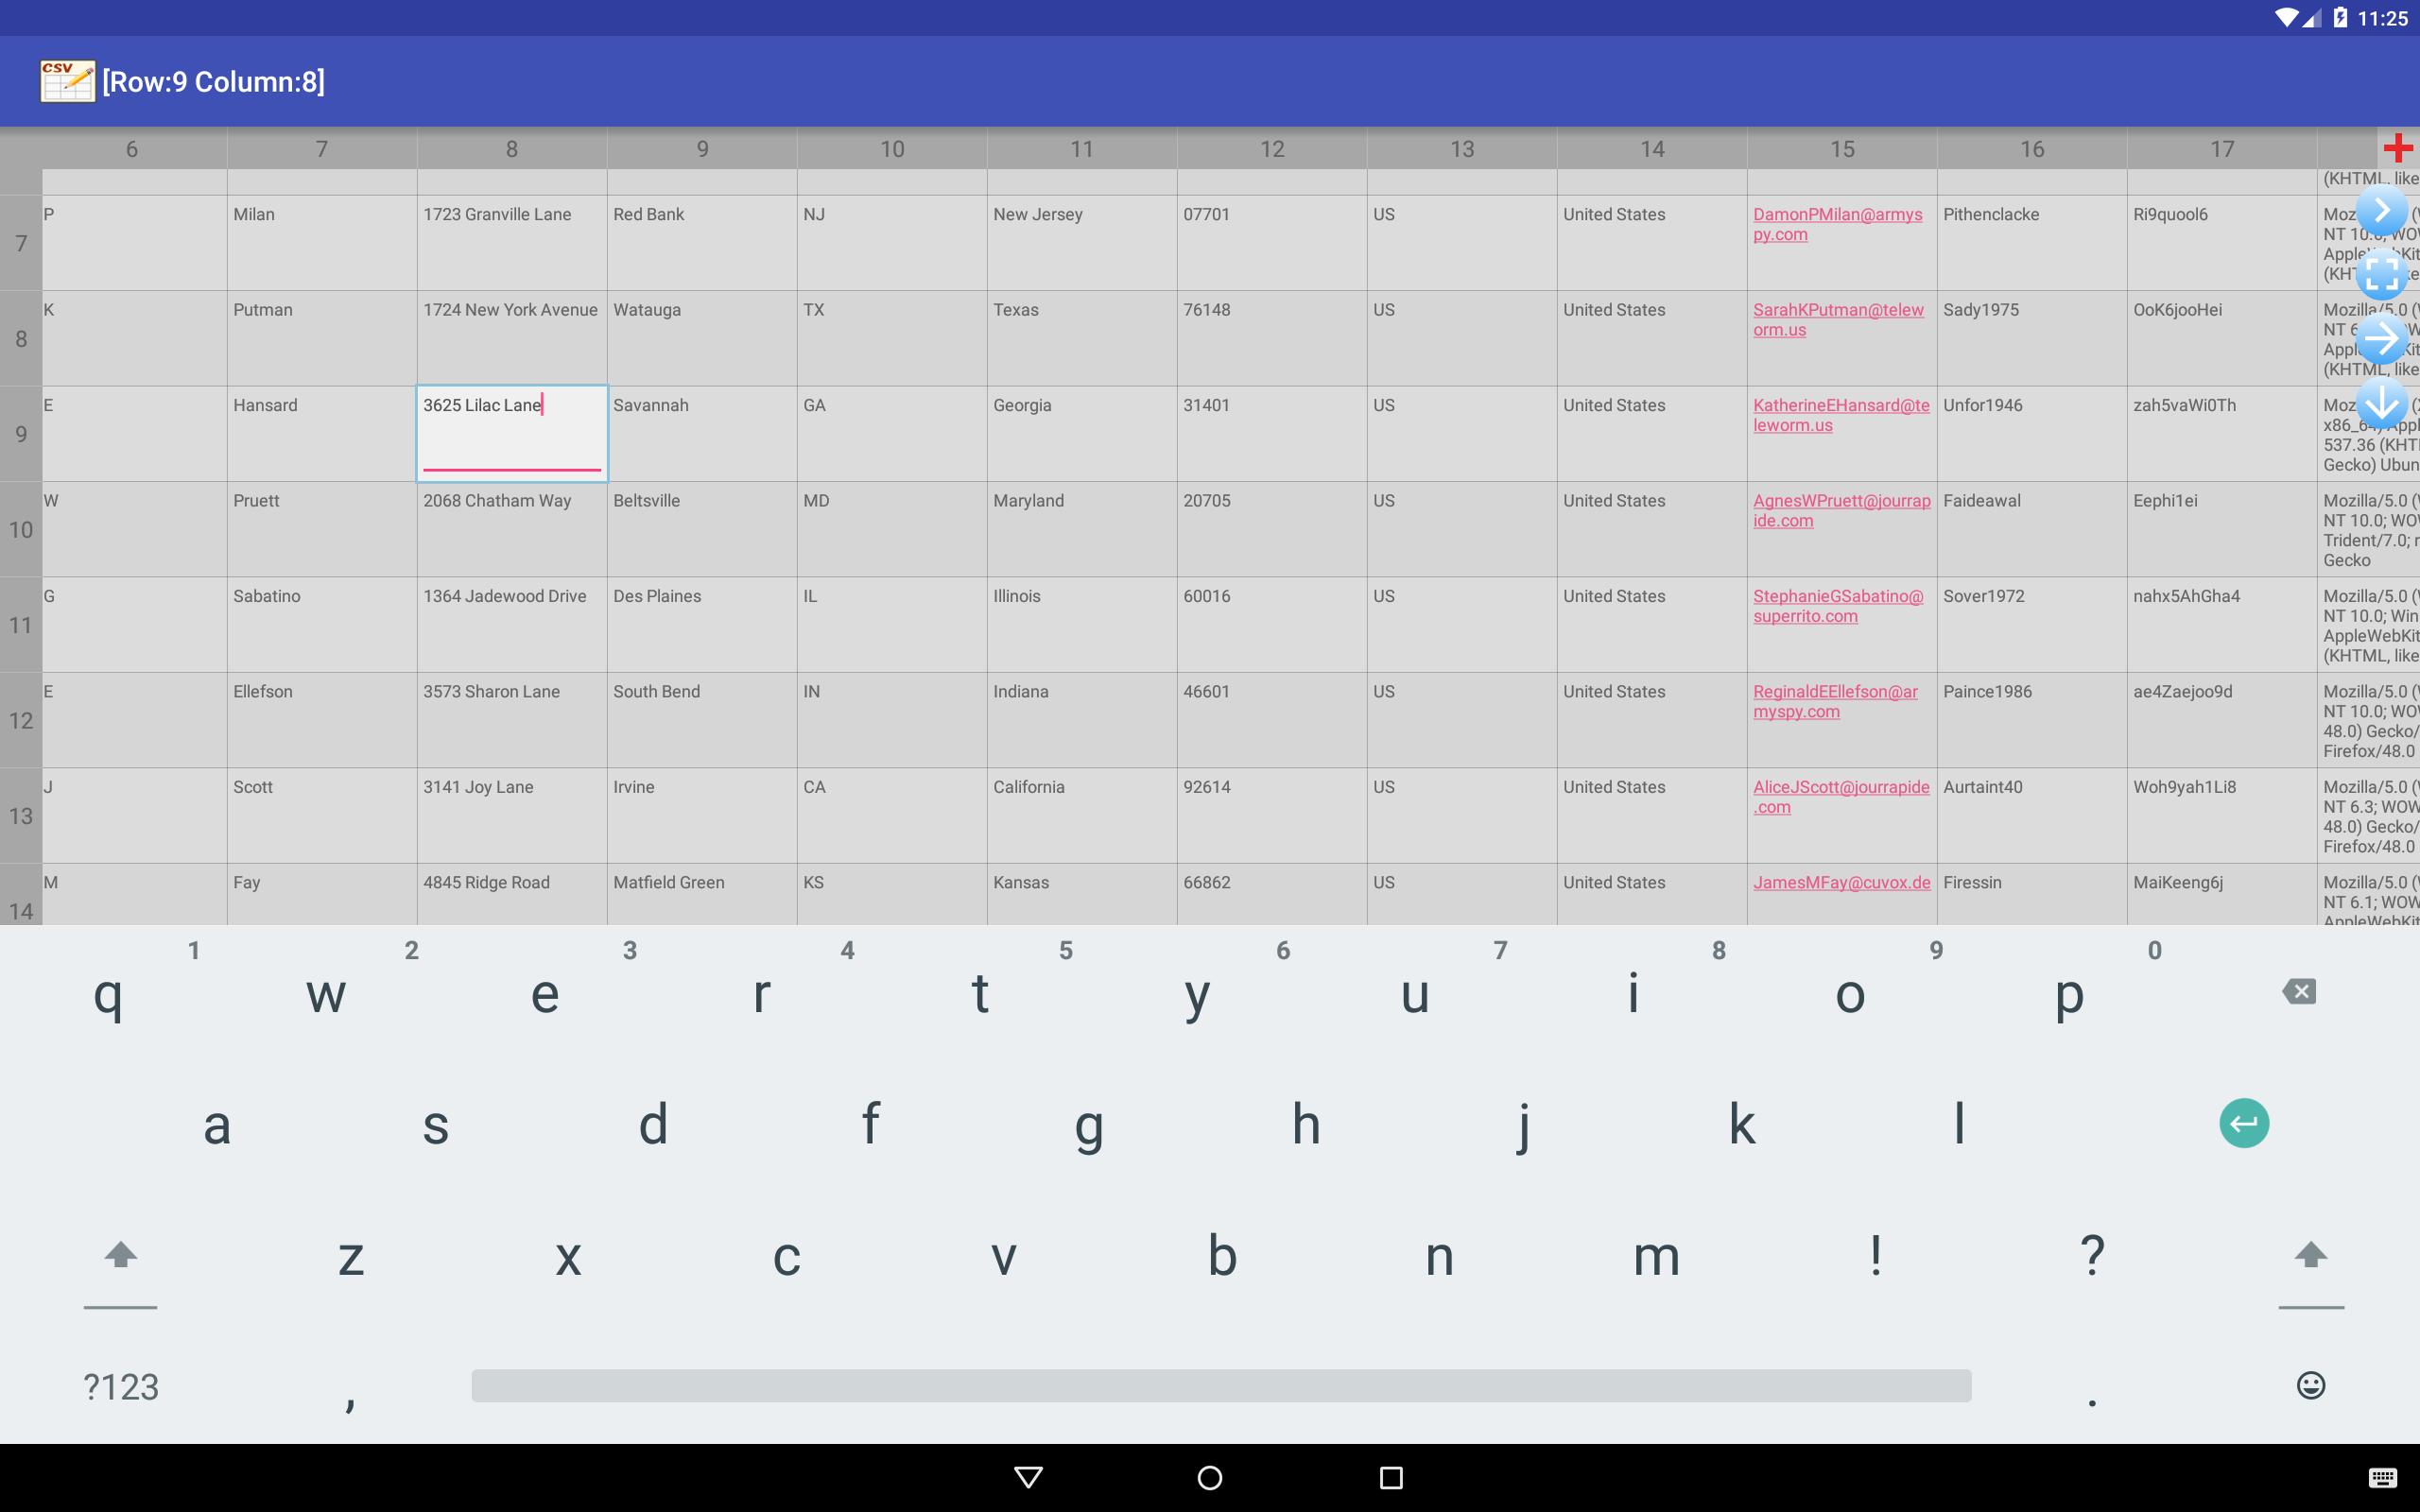Tap the CSV app icon in title bar
The image size is (2420, 1512).
coord(67,81)
